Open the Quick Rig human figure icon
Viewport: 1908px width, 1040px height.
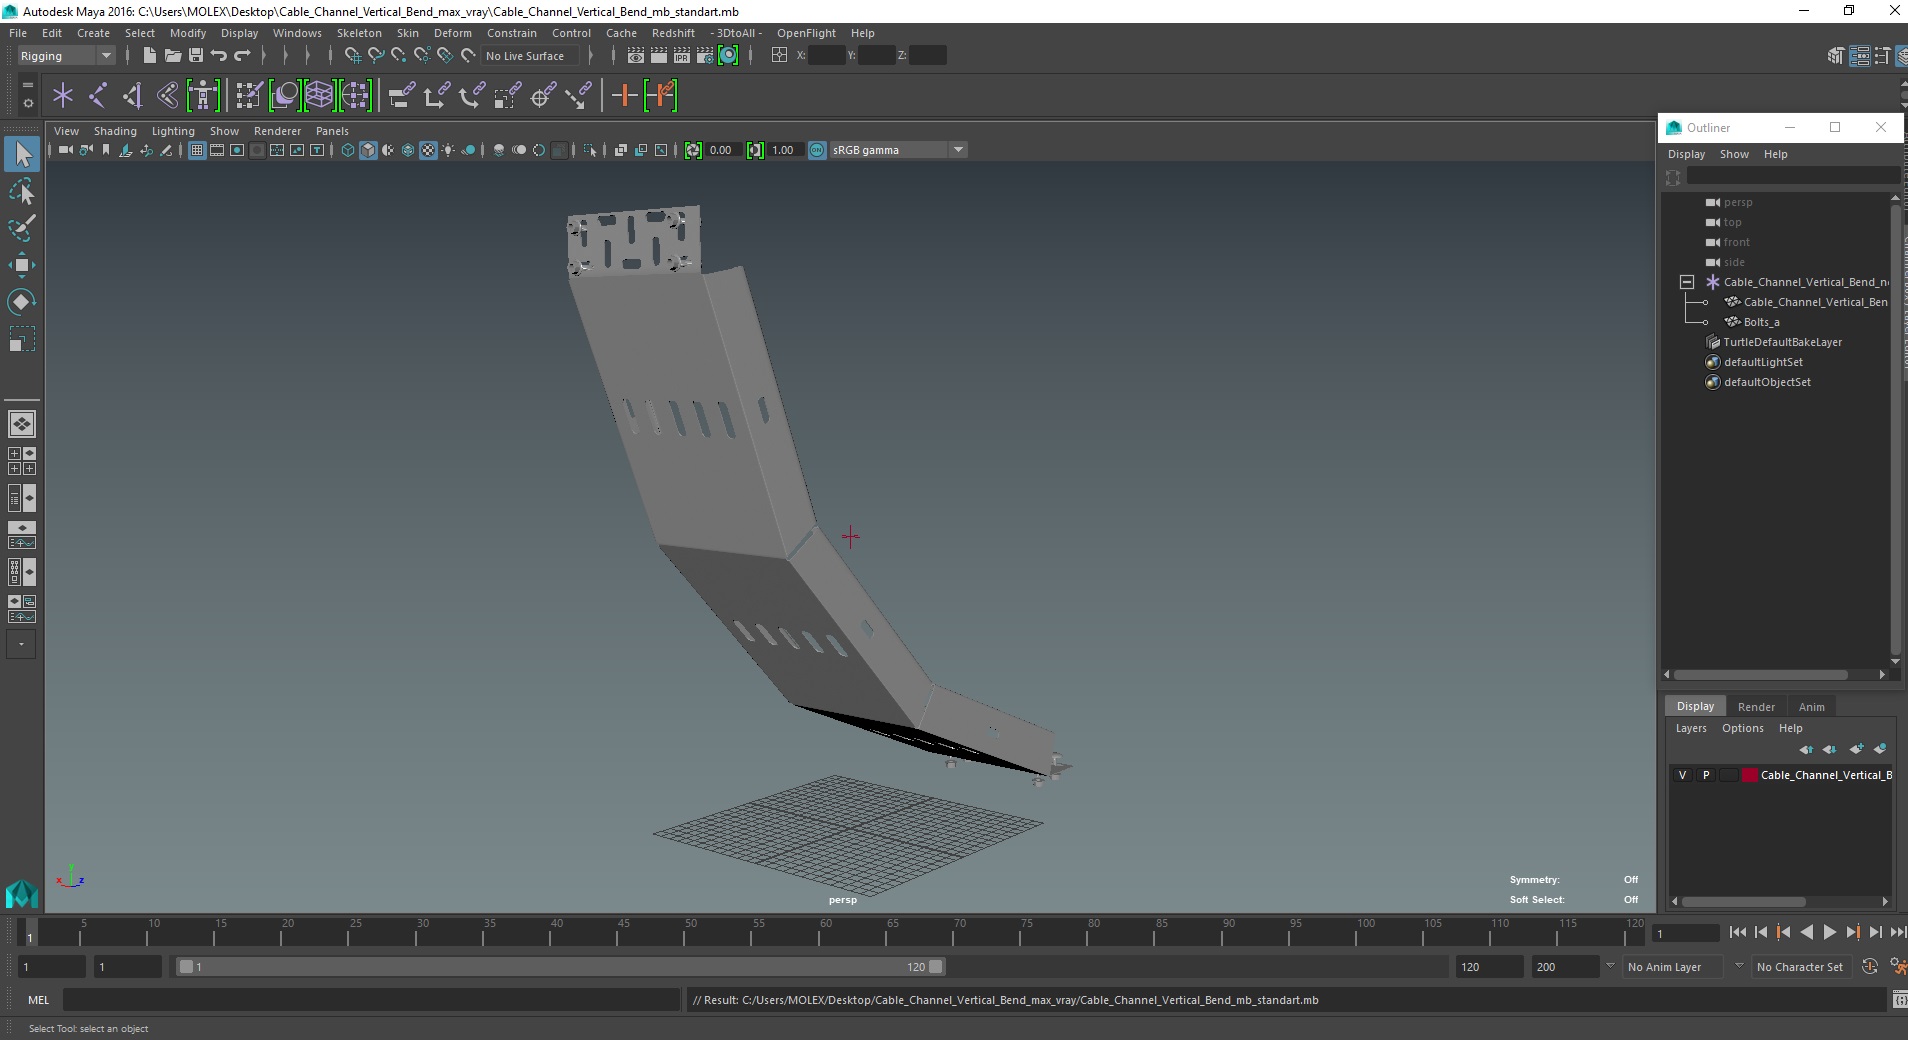coord(203,96)
